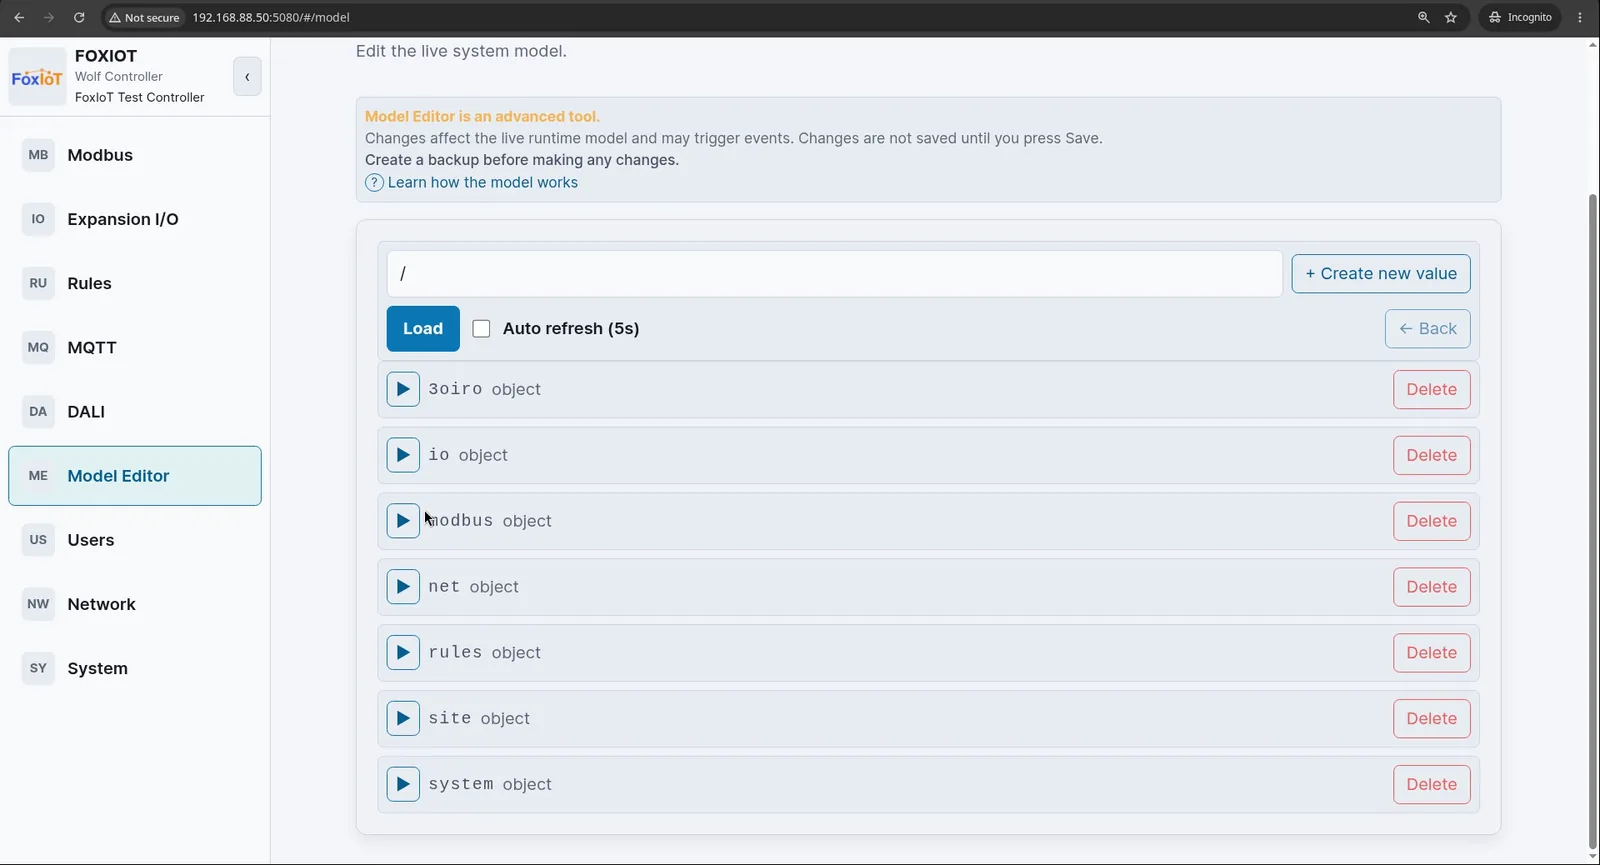
Task: Click the RU Rules badge icon
Action: pyautogui.click(x=38, y=283)
